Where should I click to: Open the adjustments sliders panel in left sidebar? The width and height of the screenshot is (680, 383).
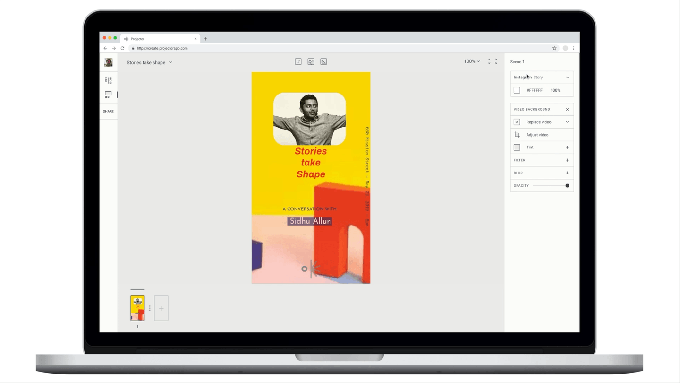(x=108, y=80)
